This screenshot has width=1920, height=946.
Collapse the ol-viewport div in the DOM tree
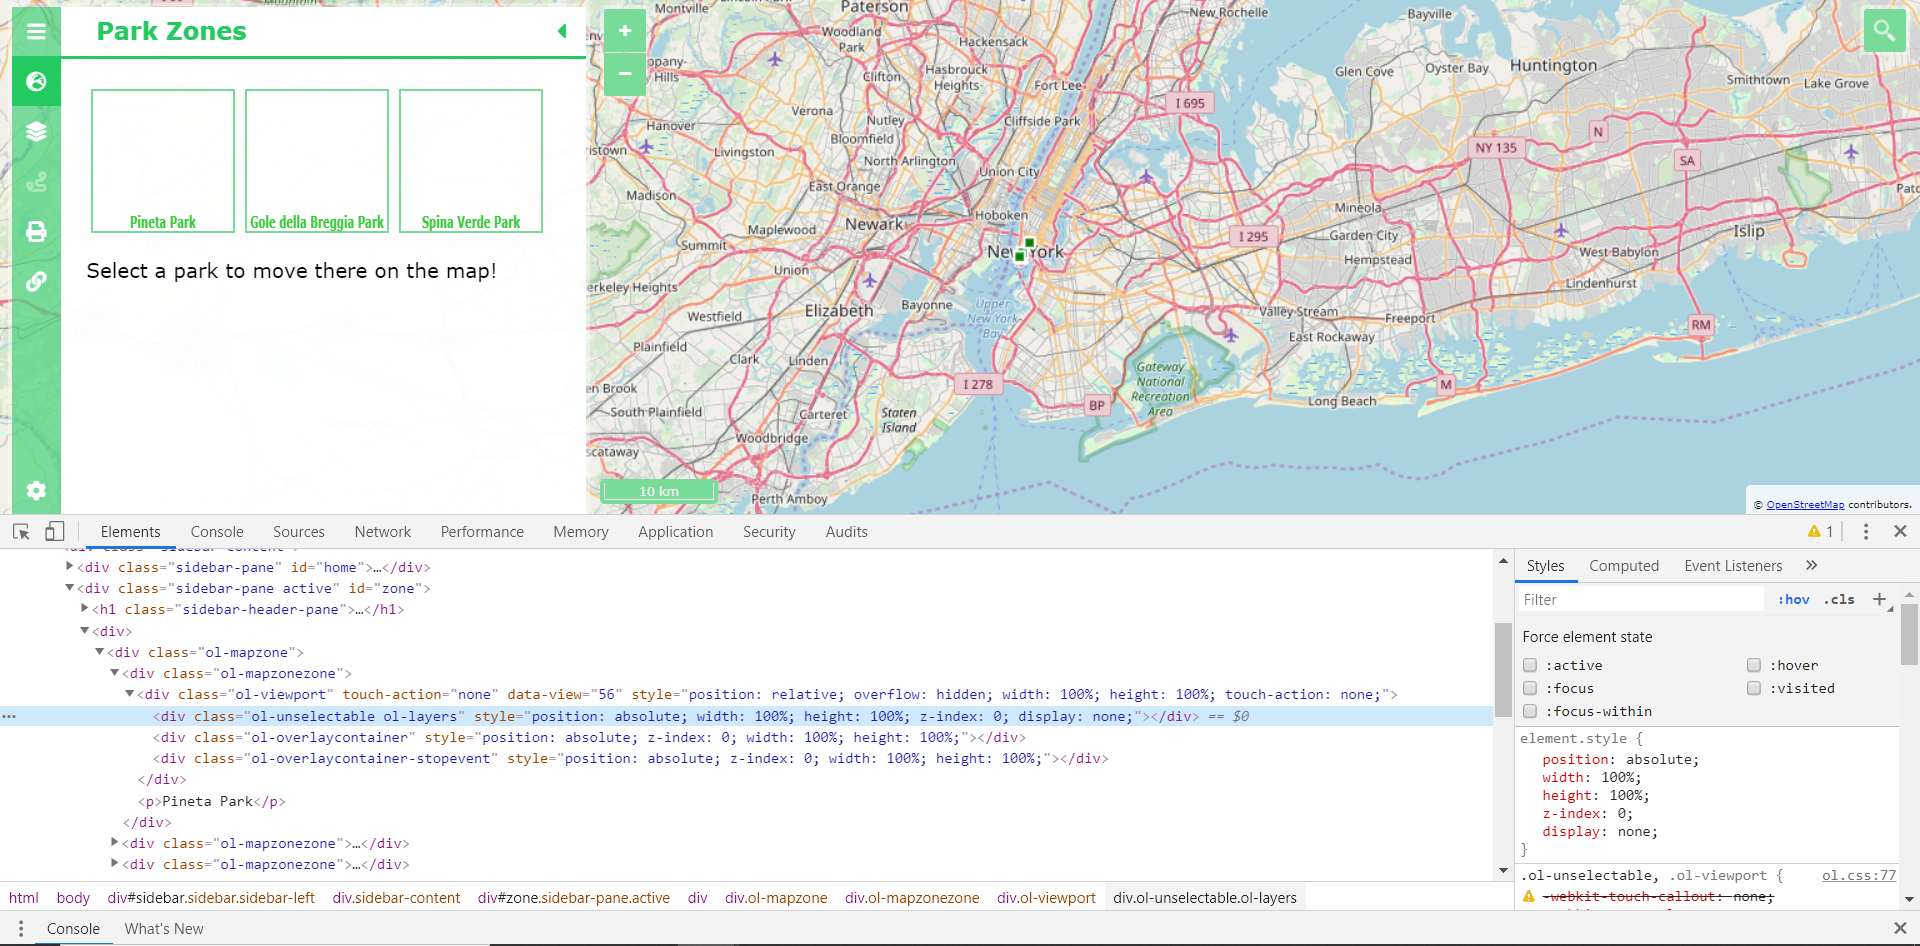[130, 694]
